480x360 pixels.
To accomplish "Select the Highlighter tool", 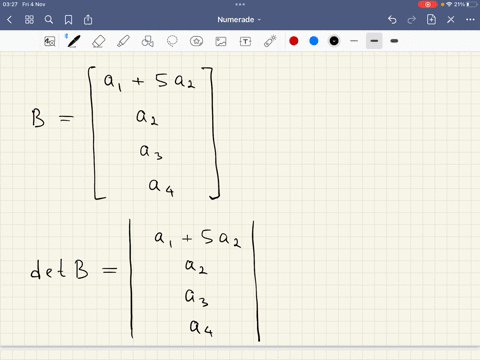I will point(123,41).
